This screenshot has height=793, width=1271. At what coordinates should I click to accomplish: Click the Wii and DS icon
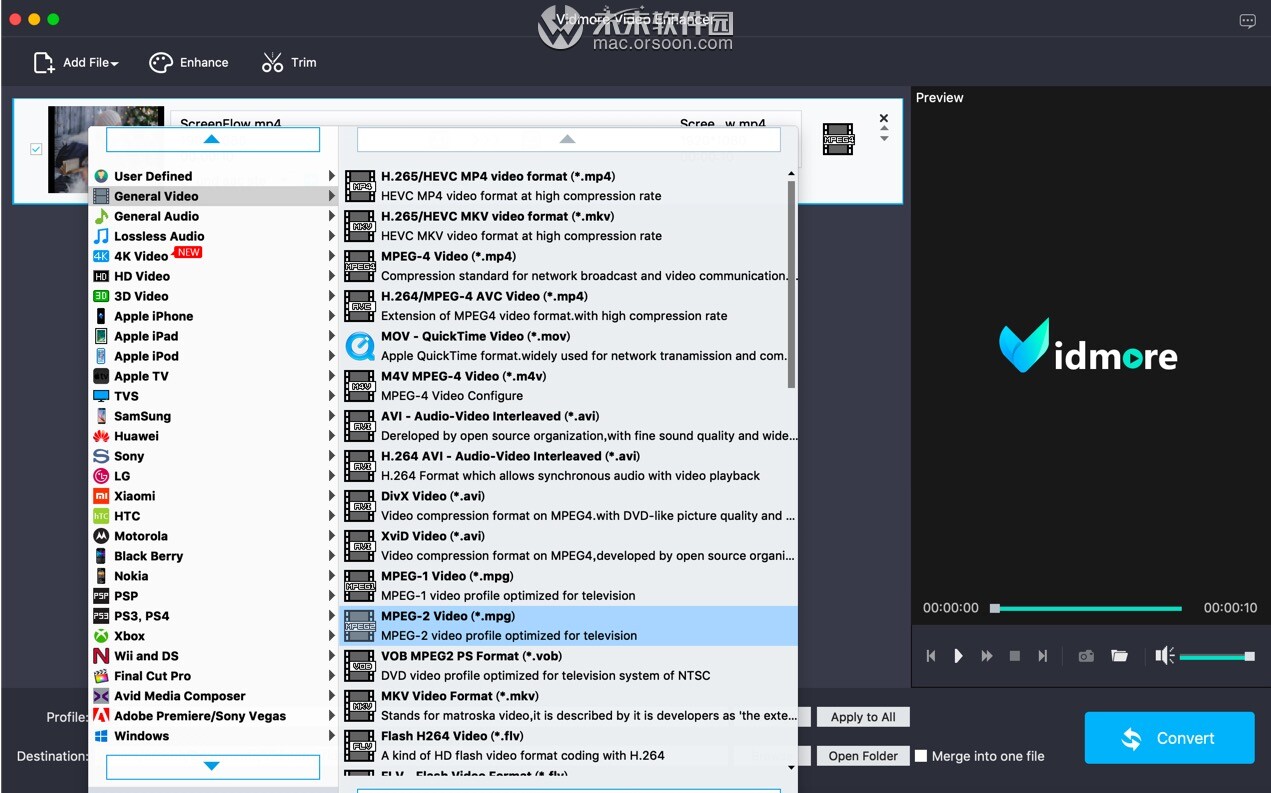coord(101,656)
